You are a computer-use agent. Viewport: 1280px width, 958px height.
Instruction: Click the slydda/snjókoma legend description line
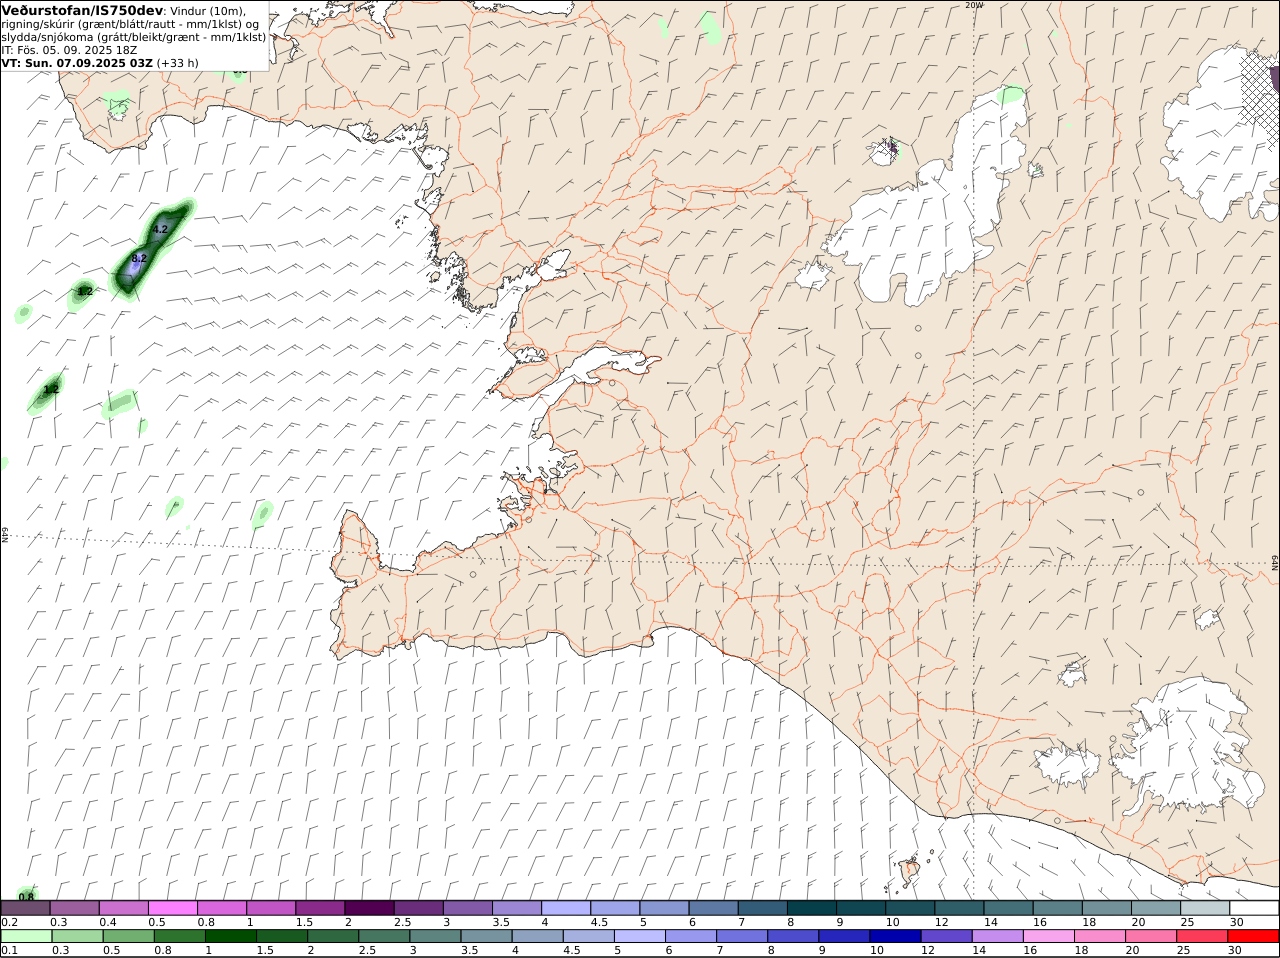134,36
